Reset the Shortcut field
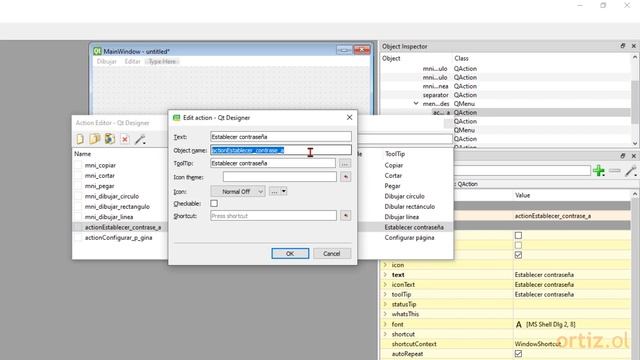Image resolution: width=640 pixels, height=360 pixels. pos(345,216)
